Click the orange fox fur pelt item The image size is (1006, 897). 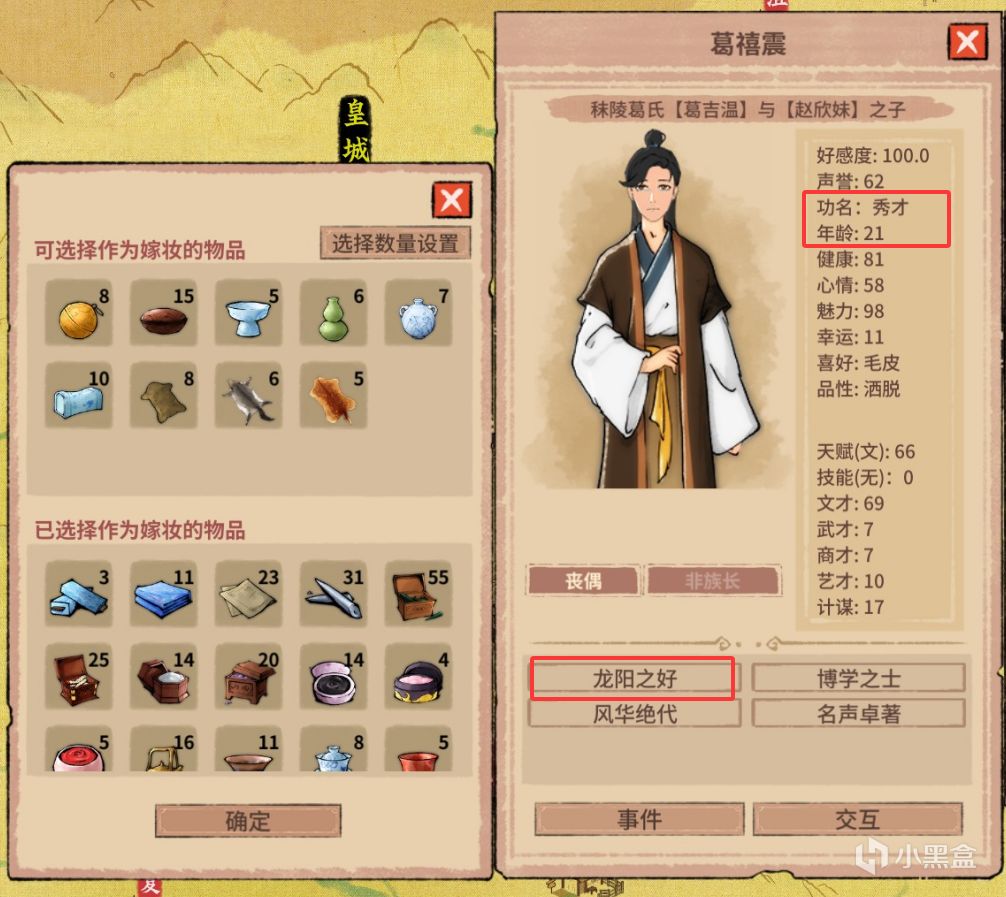click(x=333, y=395)
